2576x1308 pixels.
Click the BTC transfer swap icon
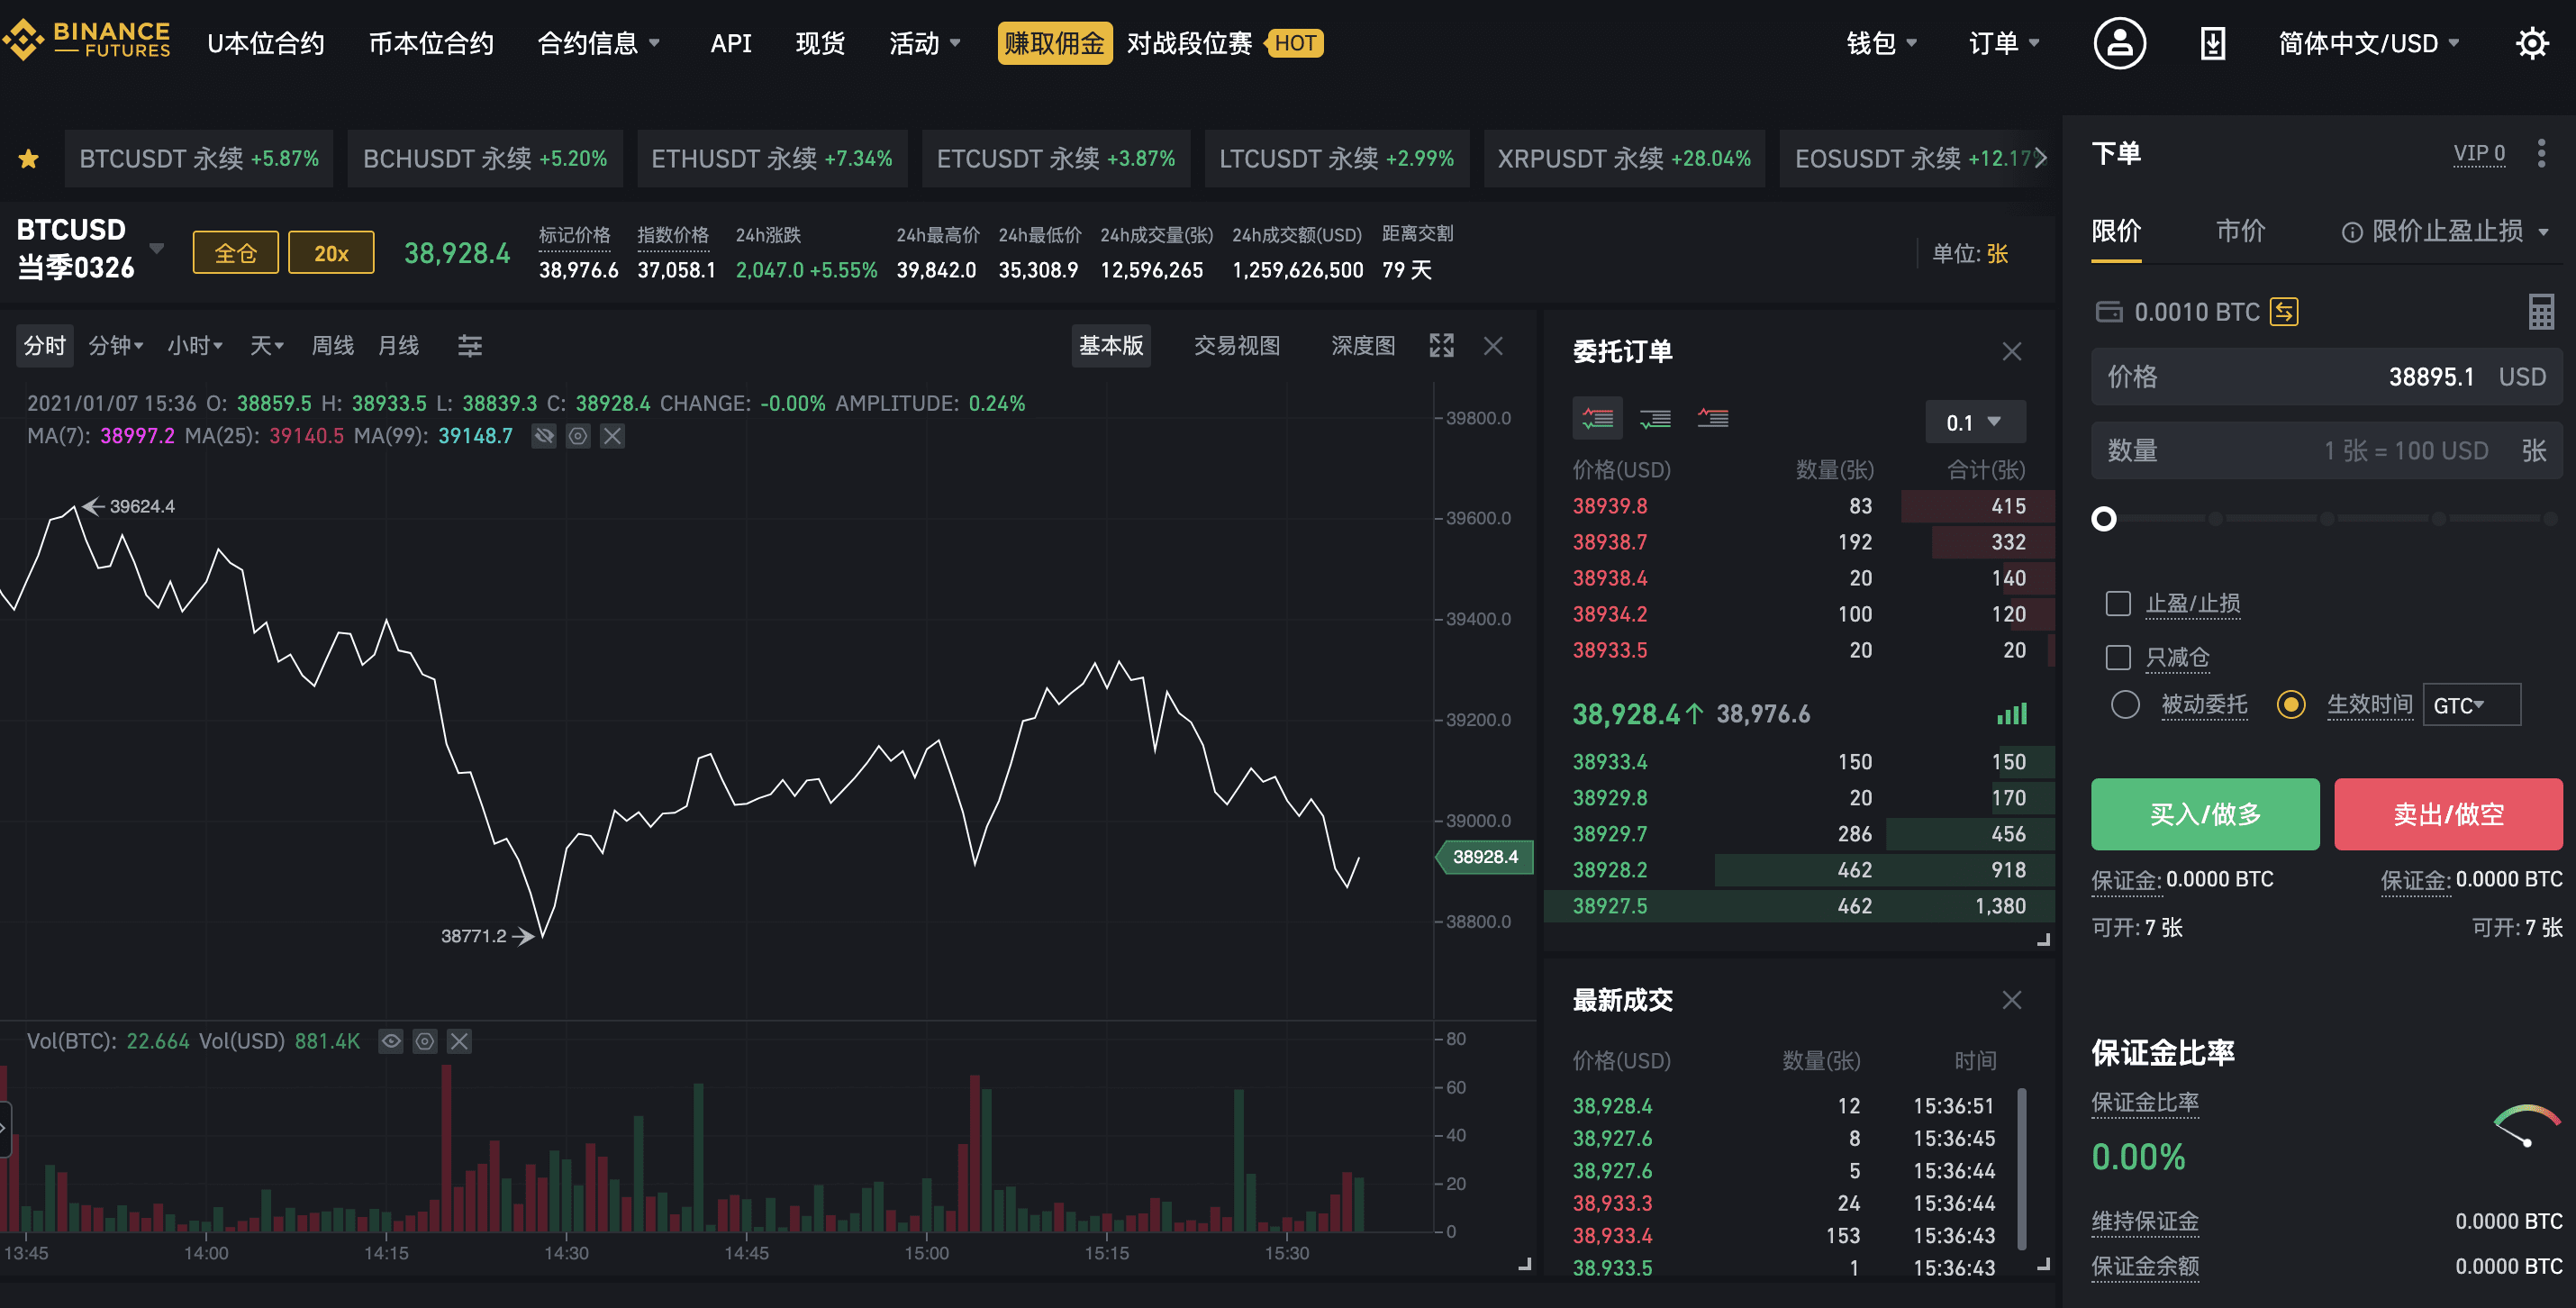click(x=2283, y=311)
